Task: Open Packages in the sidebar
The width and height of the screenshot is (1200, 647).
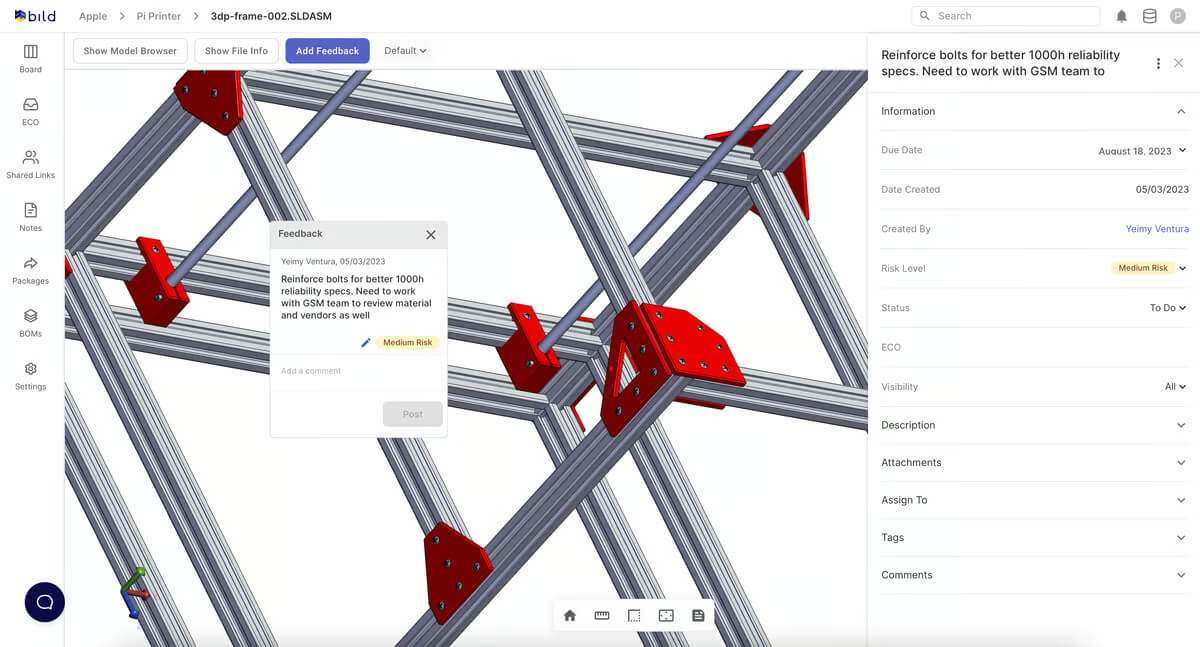Action: click(x=31, y=270)
